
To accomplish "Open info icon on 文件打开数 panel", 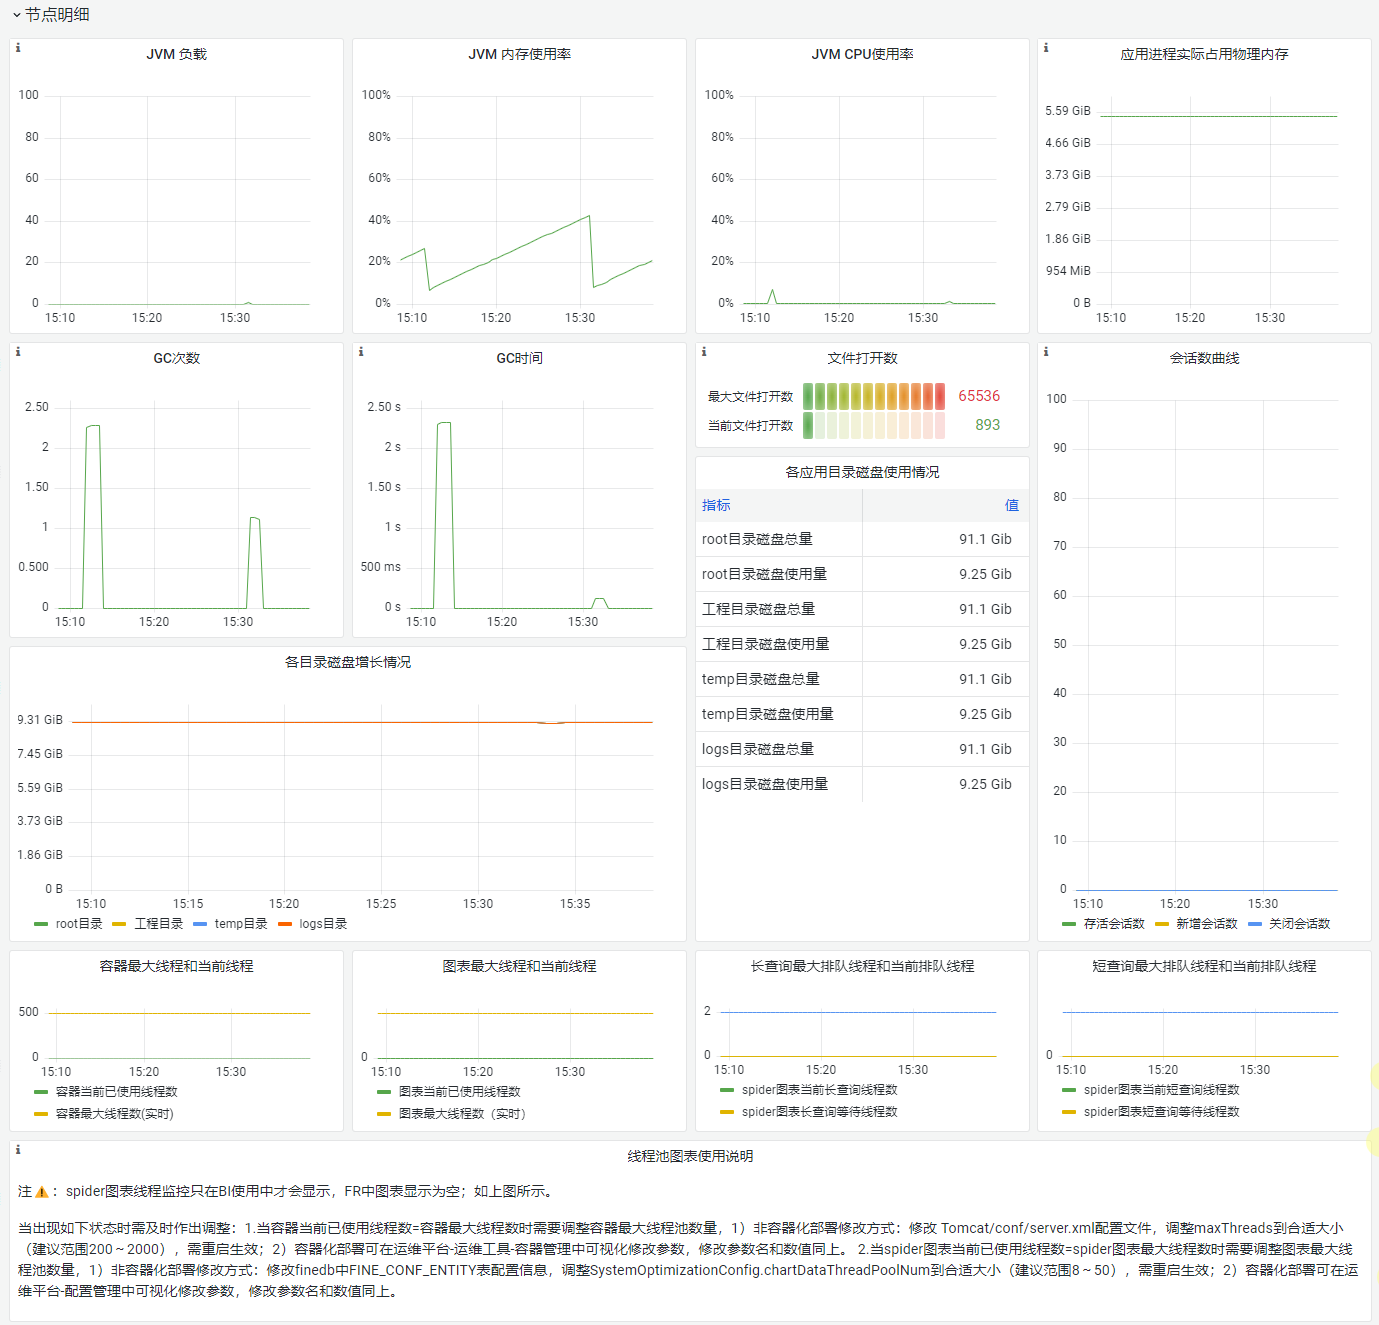I will pyautogui.click(x=704, y=352).
